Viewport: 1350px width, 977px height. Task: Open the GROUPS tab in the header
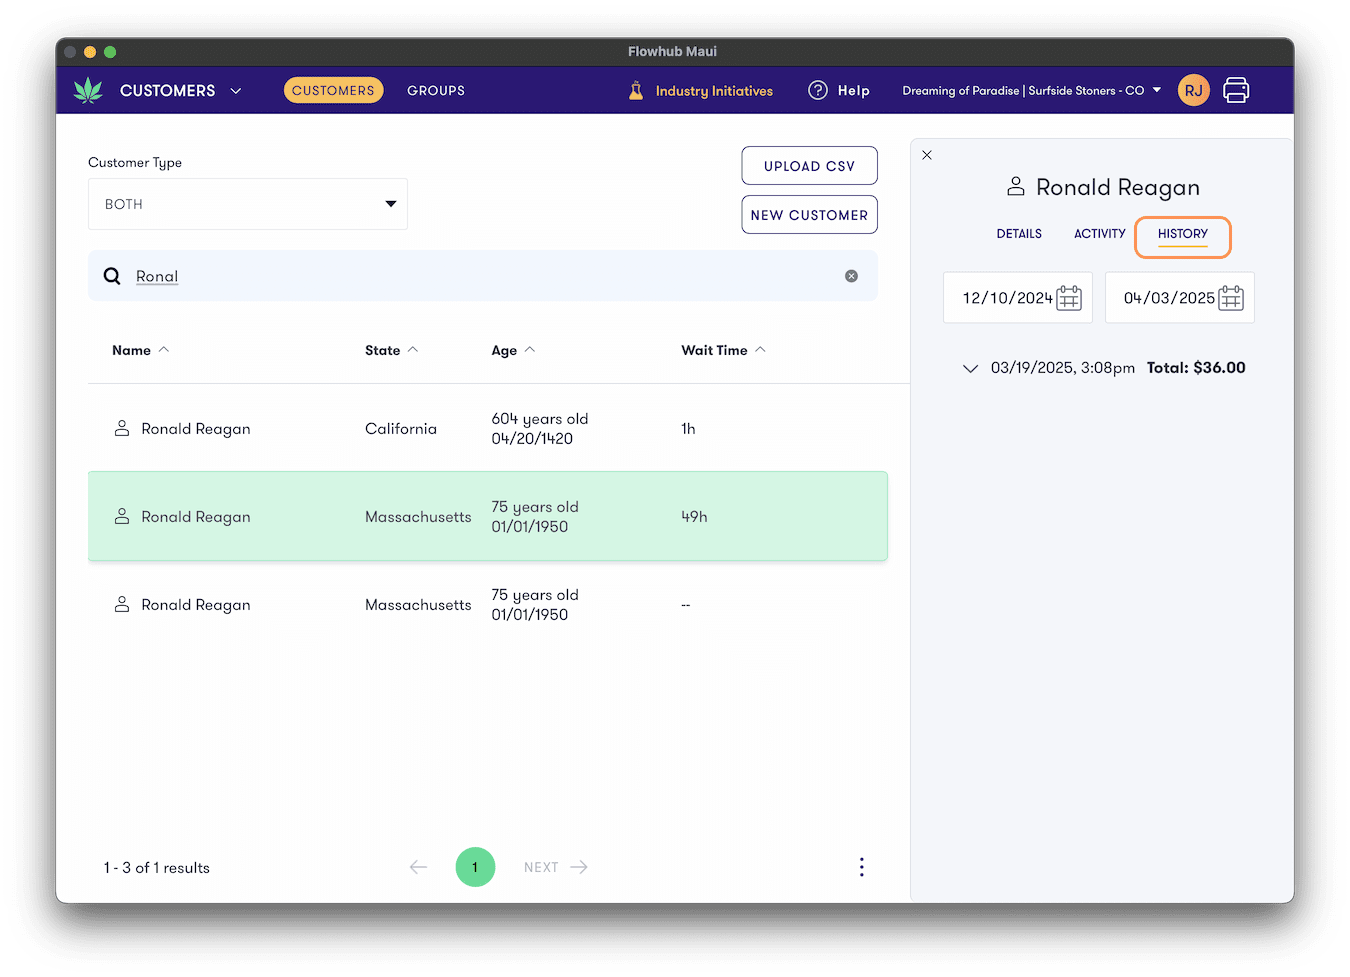[x=436, y=91]
